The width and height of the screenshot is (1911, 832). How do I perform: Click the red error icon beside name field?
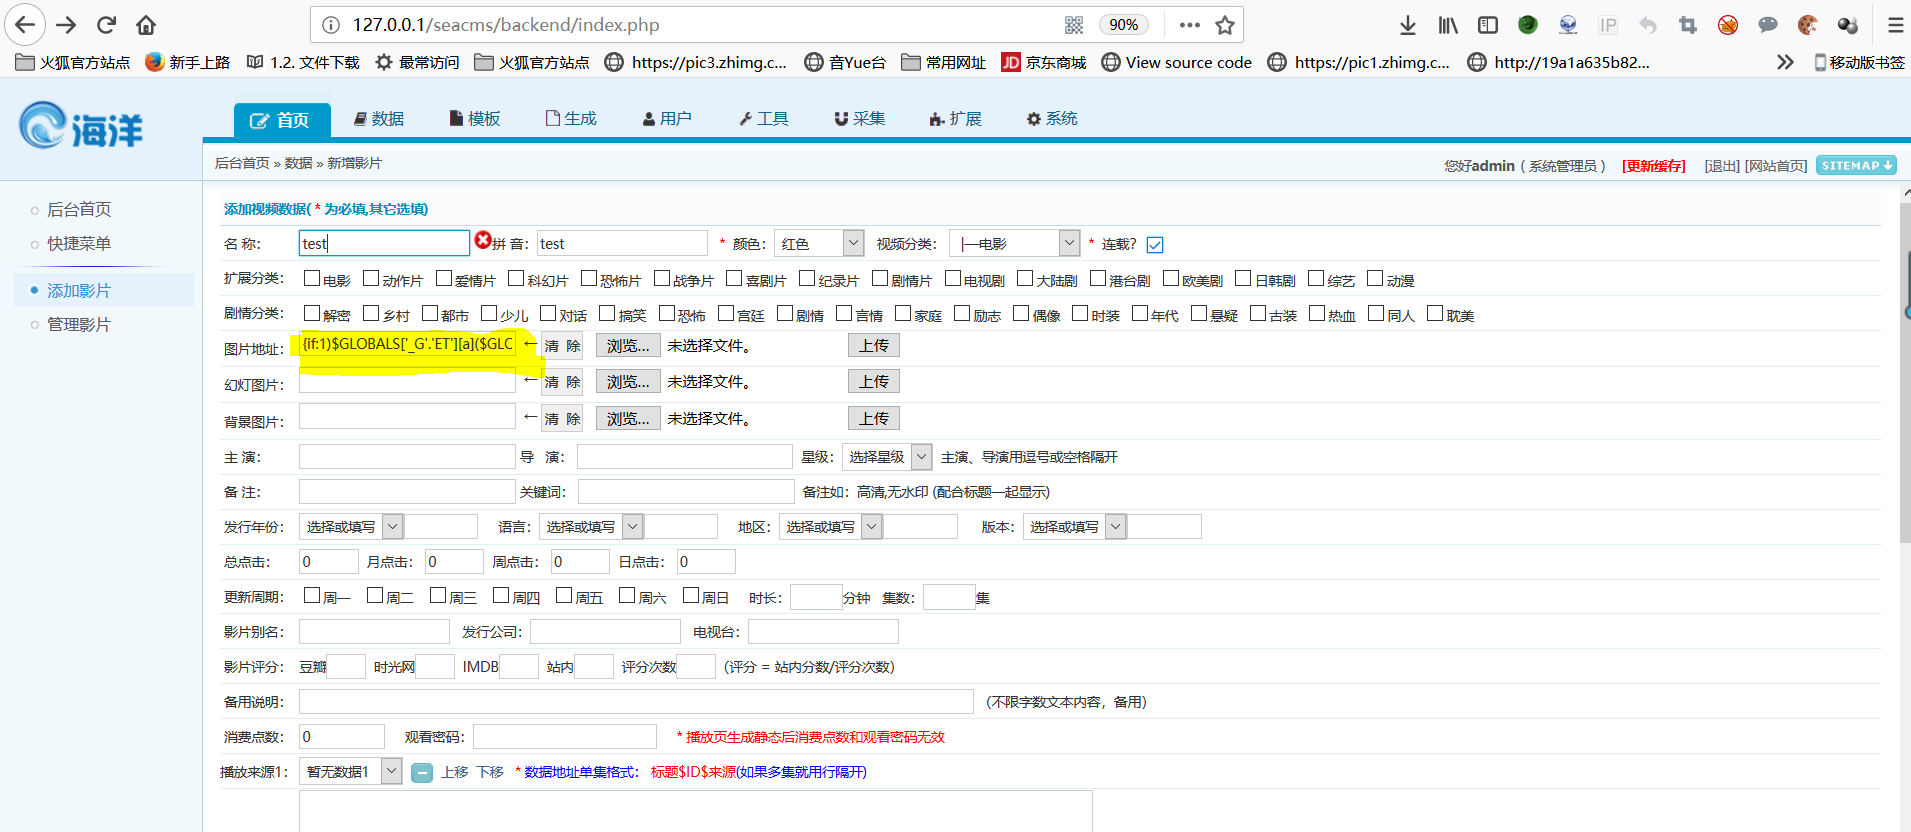(483, 240)
